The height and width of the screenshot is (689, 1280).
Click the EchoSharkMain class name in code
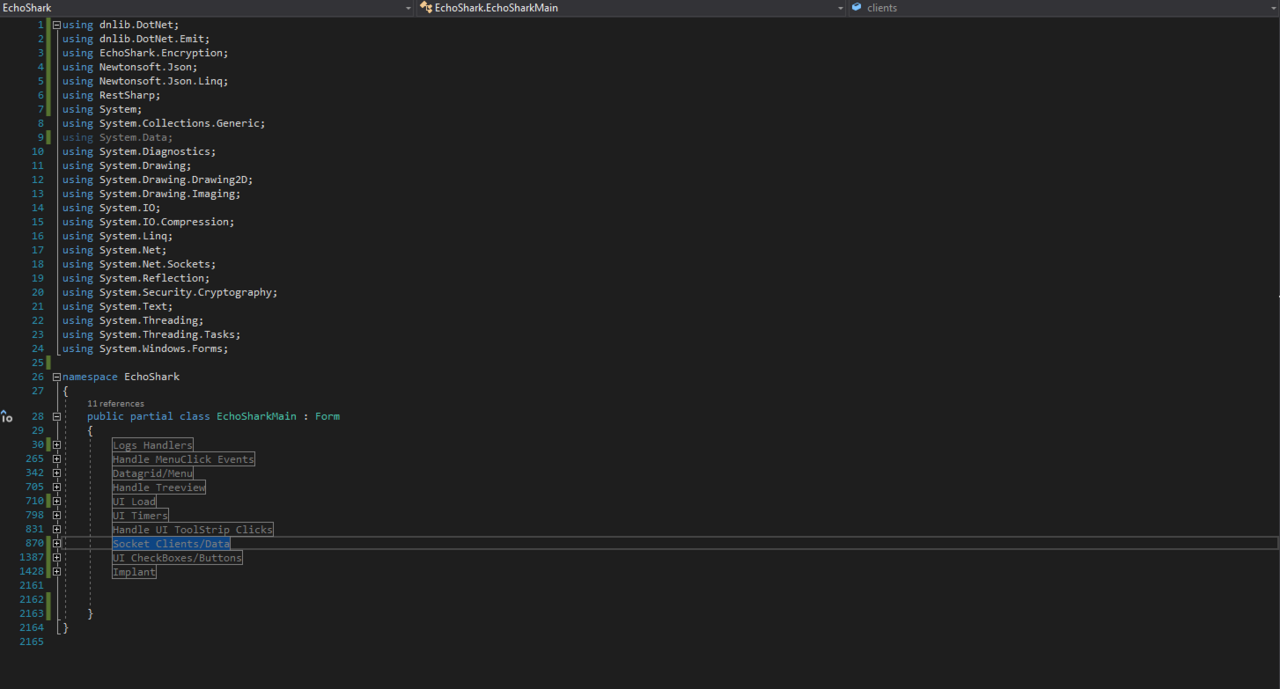(x=256, y=416)
